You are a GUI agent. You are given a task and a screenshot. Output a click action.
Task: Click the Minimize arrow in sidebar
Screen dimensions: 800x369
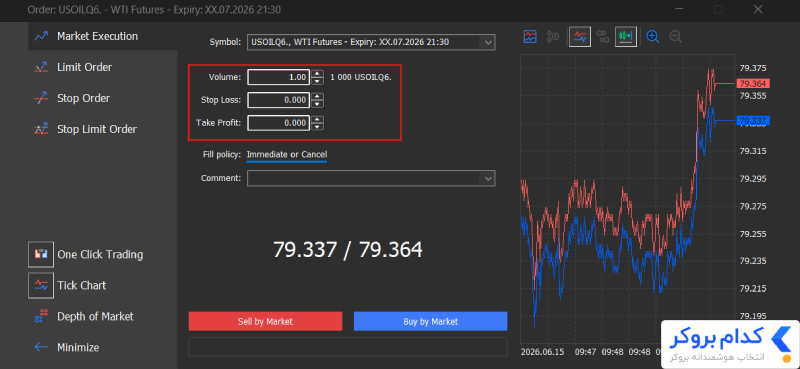[41, 348]
